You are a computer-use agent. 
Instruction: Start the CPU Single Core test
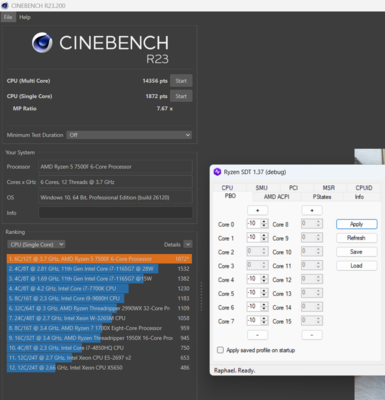click(181, 96)
